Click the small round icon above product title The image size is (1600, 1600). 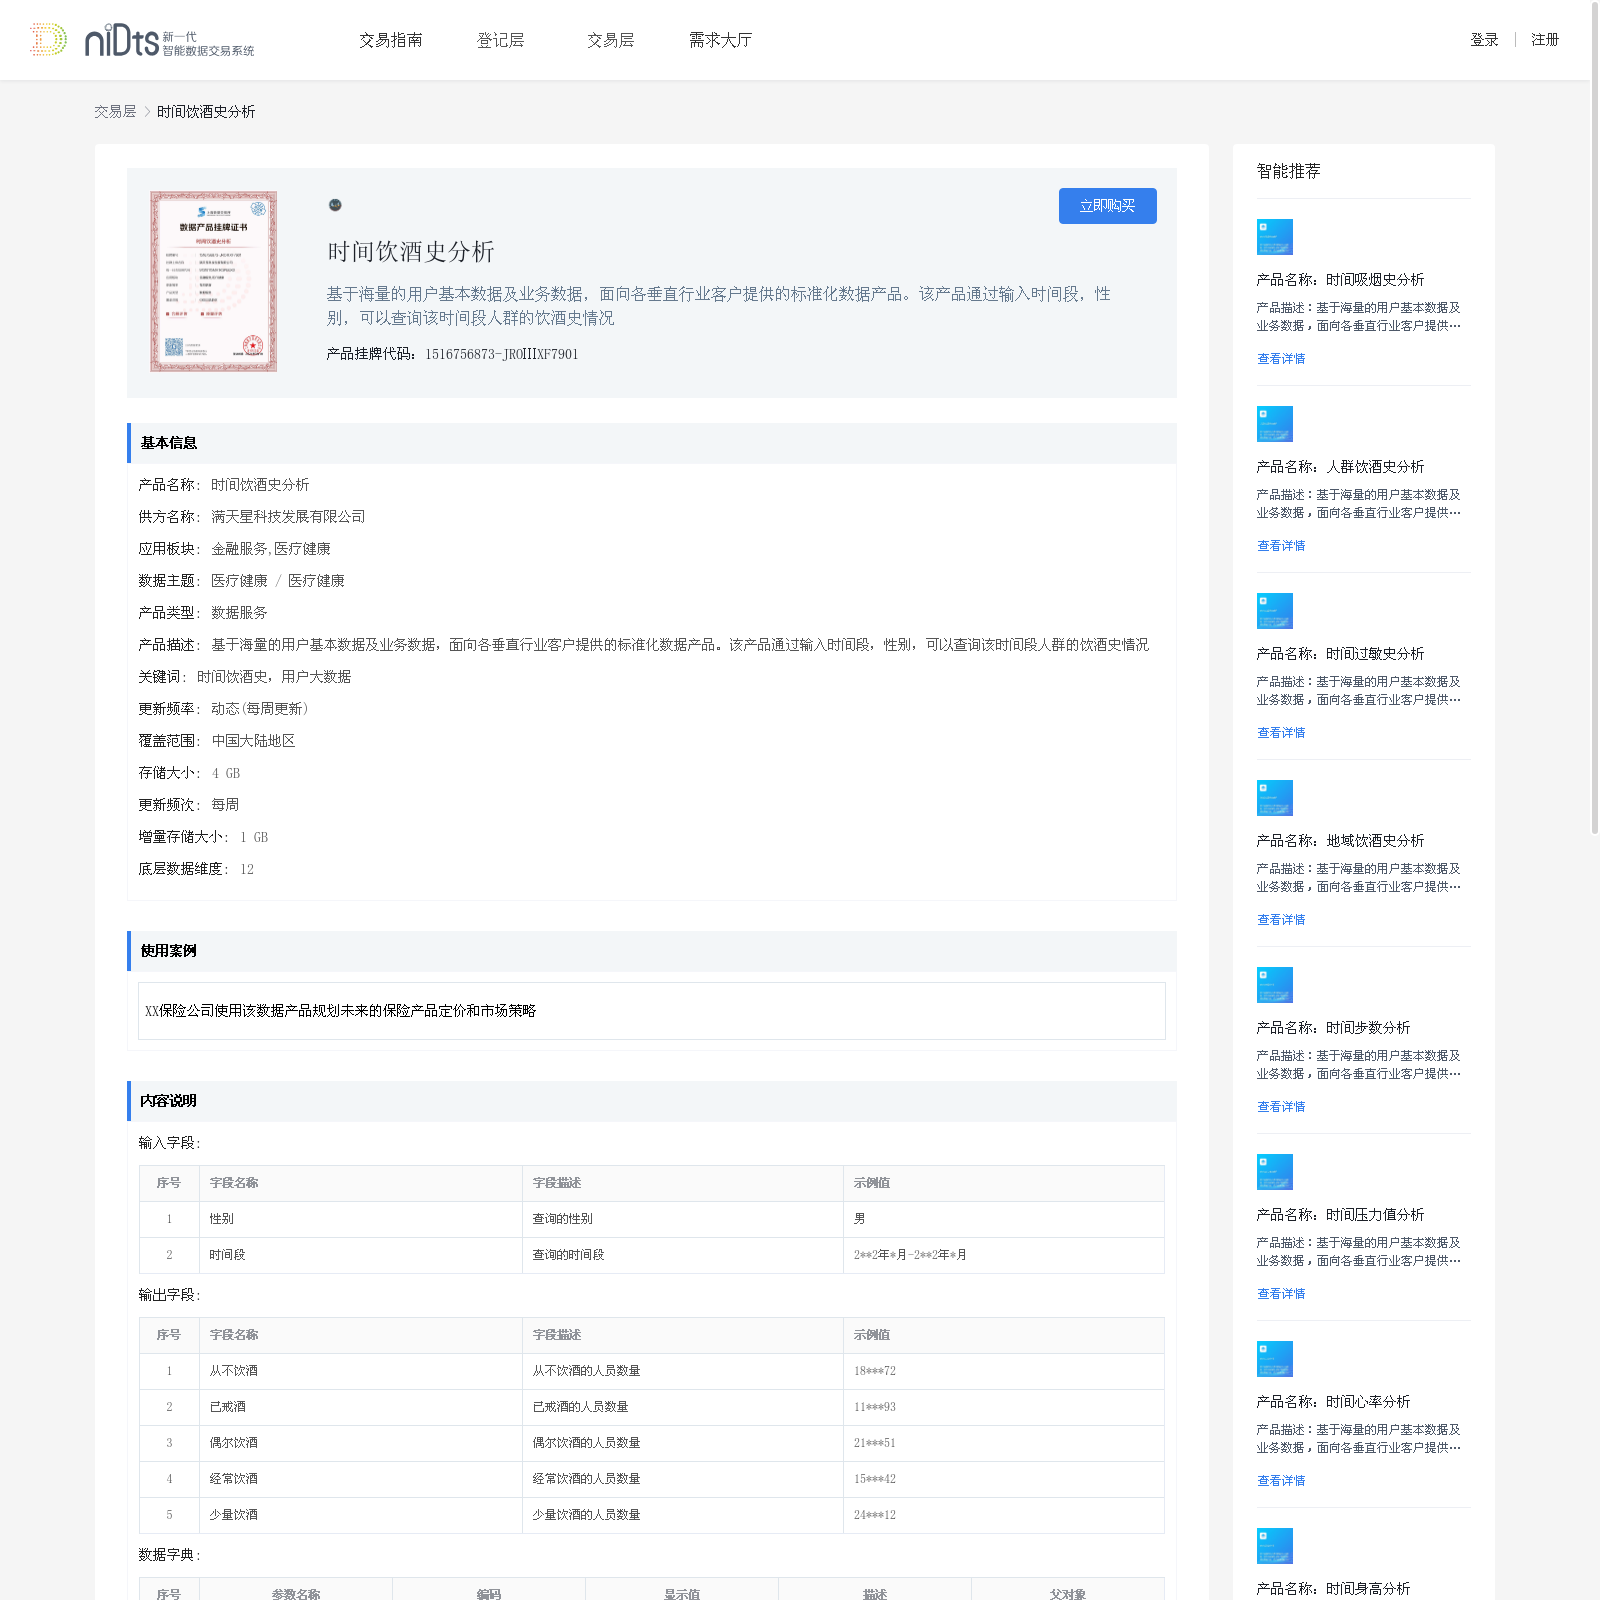click(335, 205)
